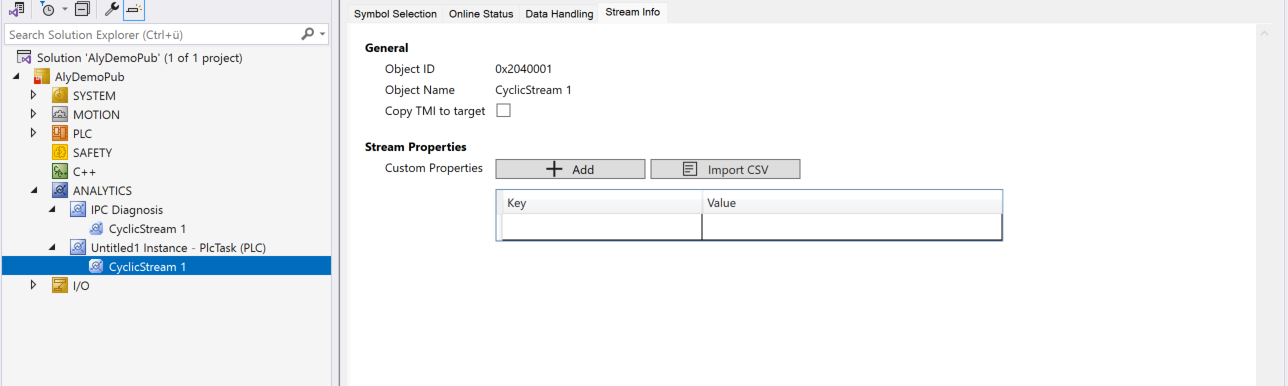This screenshot has width=1288, height=386.
Task: Click the highlighted CyclicStream 1 stream icon
Action: click(x=96, y=267)
